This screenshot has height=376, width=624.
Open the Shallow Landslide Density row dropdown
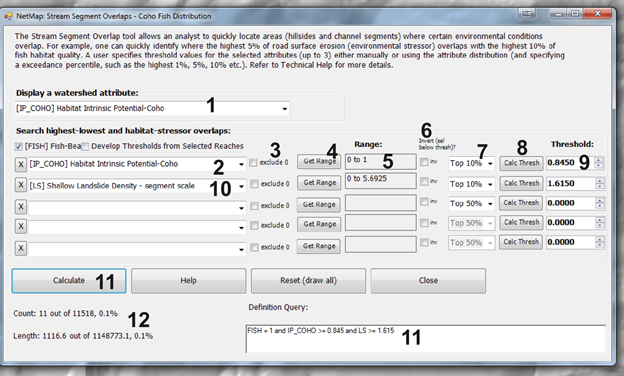[241, 186]
